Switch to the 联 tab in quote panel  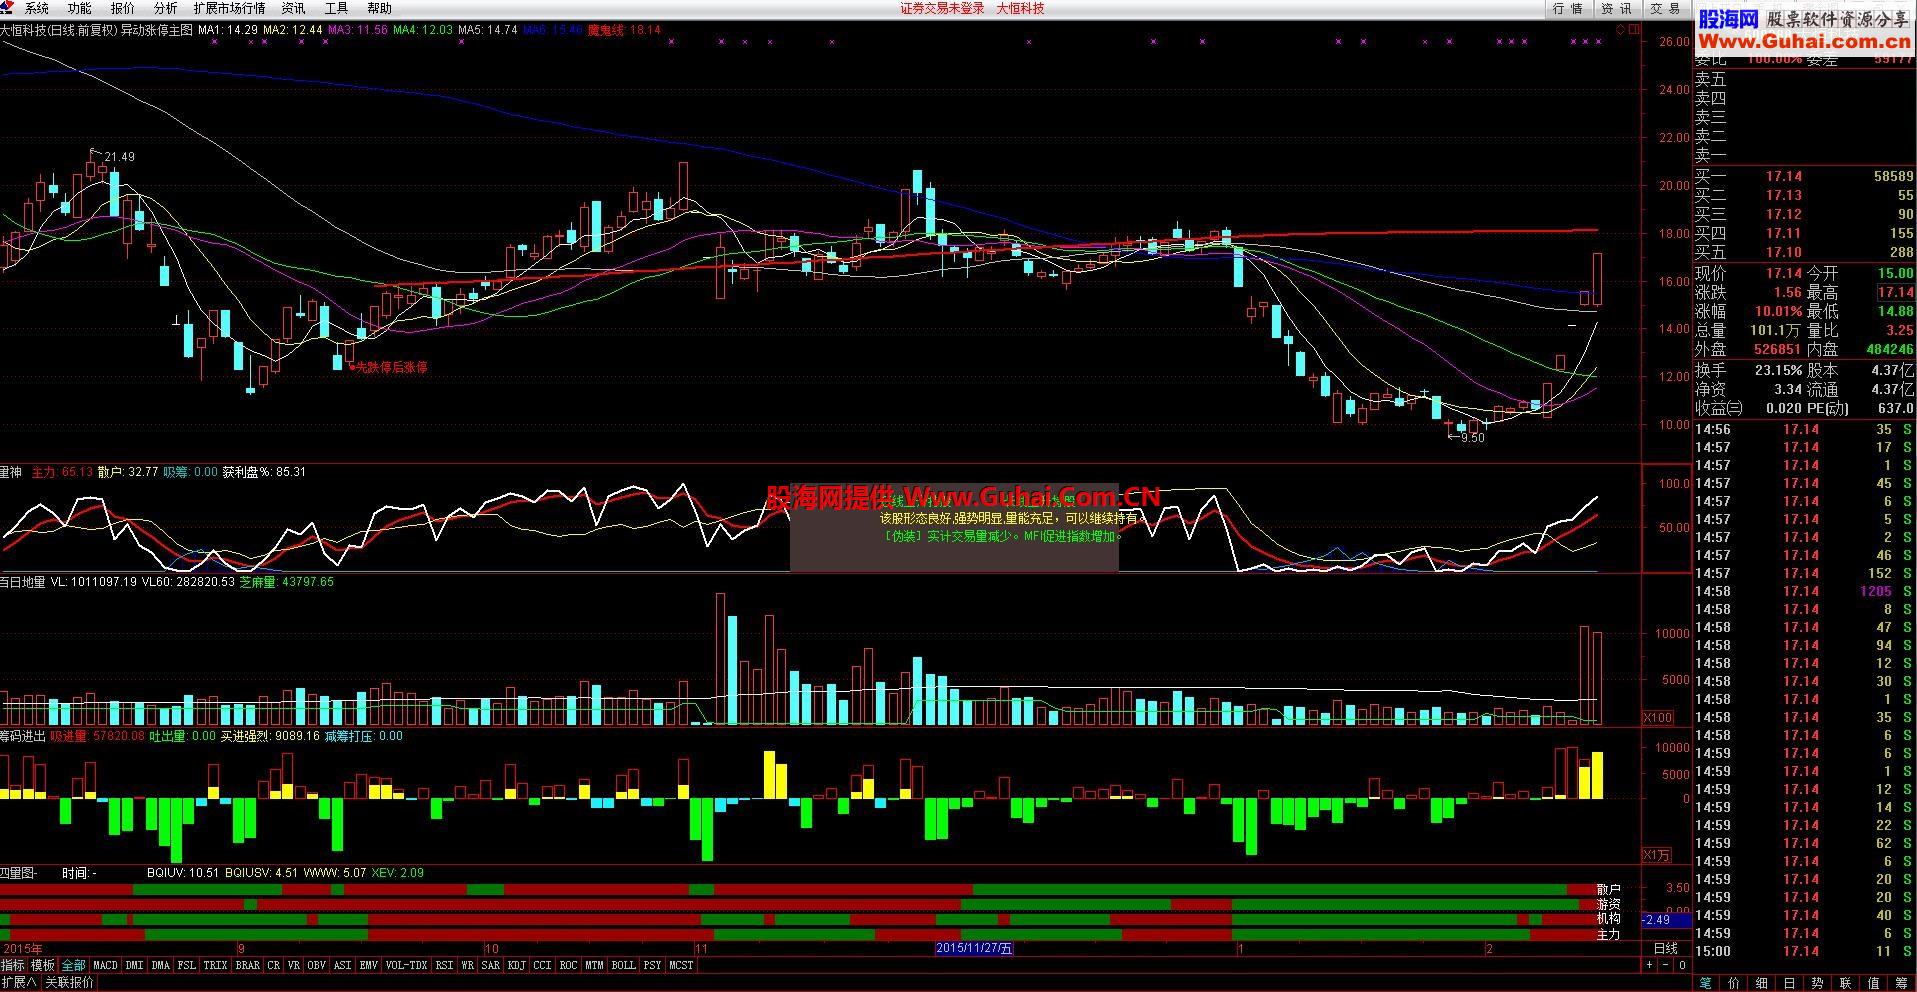pos(1846,983)
